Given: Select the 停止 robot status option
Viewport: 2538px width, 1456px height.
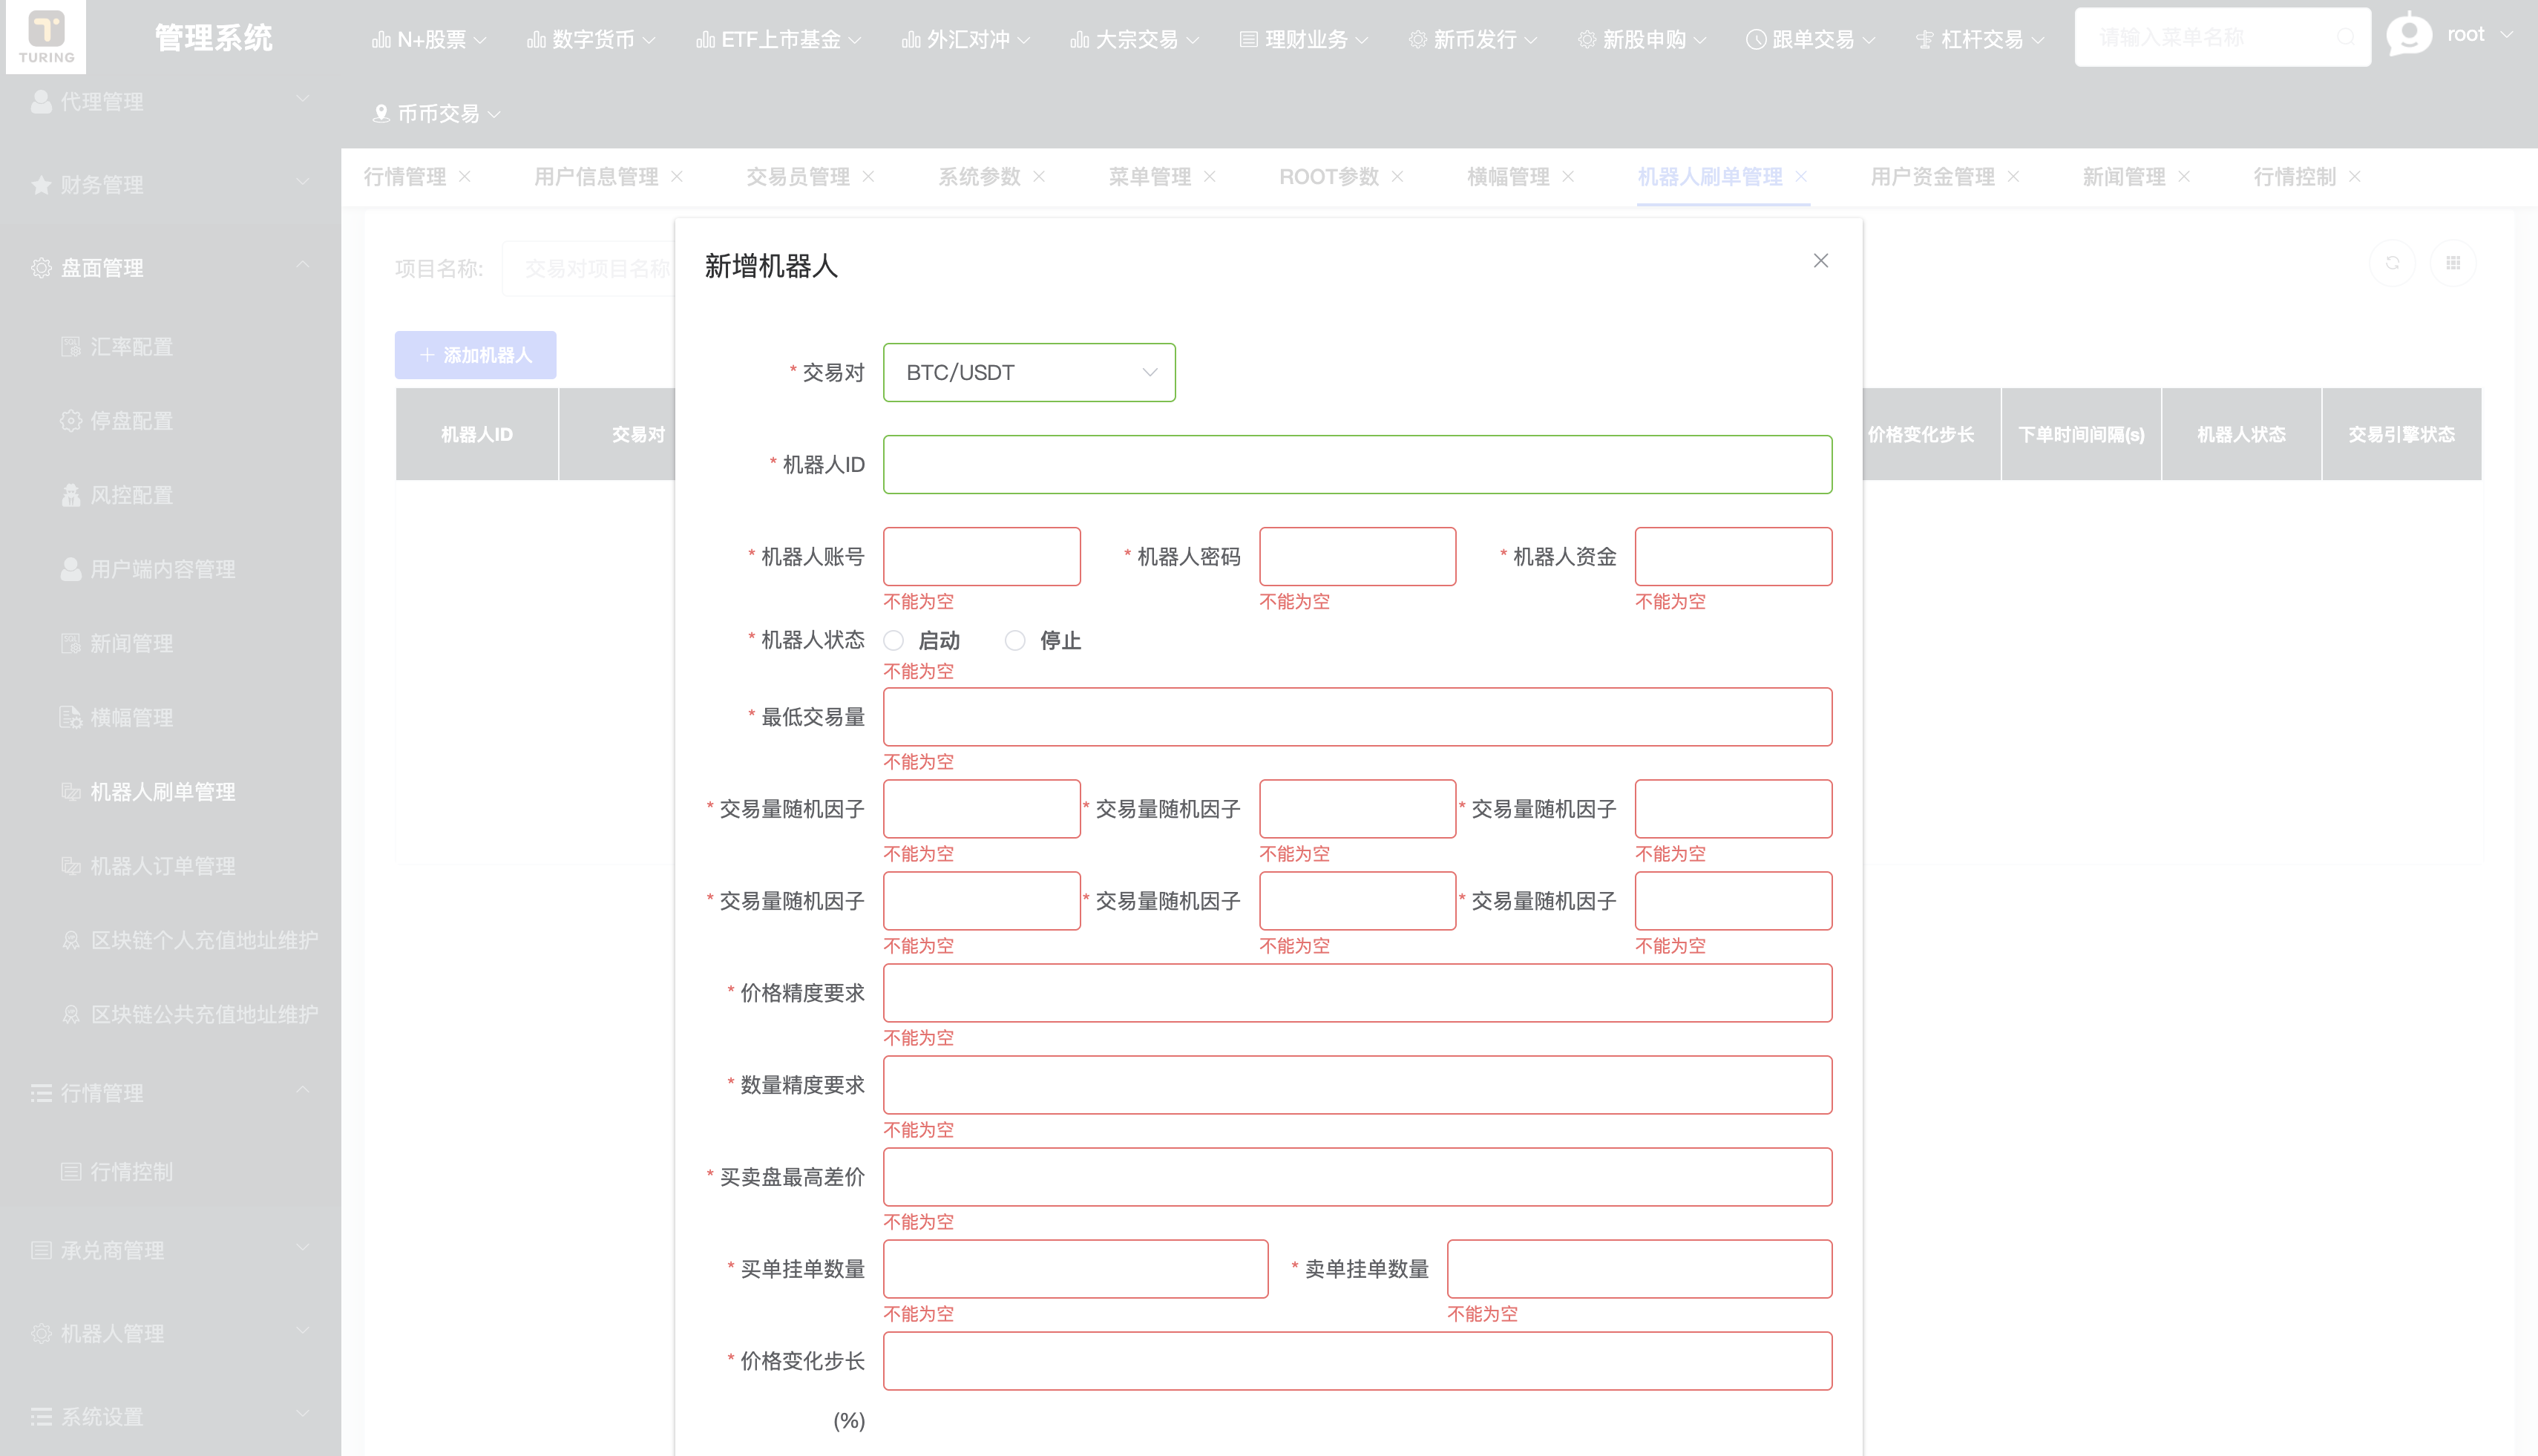Looking at the screenshot, I should [1016, 640].
